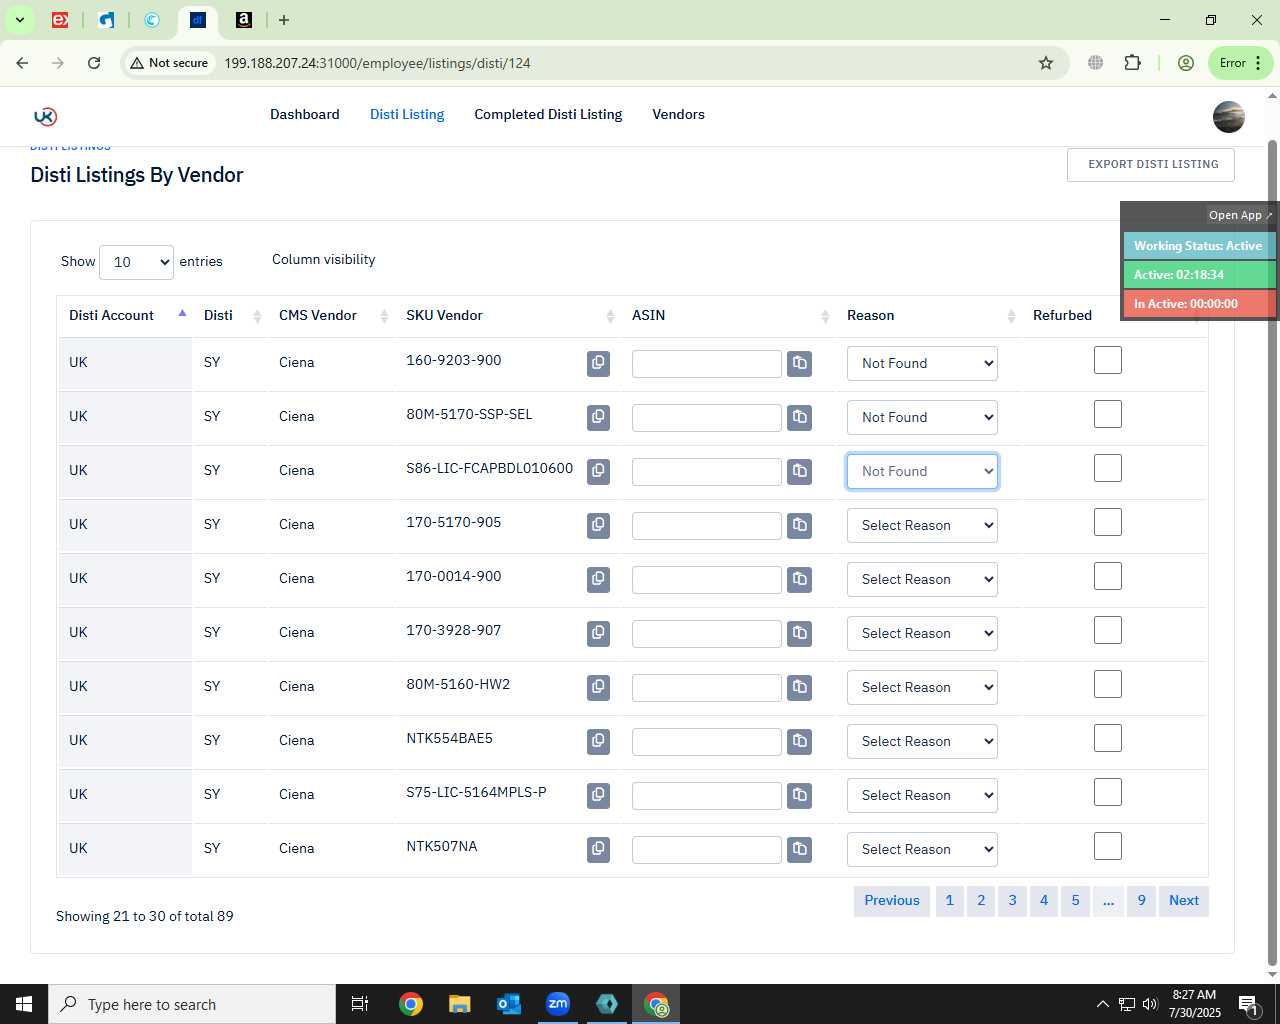Screen dimensions: 1280x1024
Task: Tick Refurbed checkbox for 80M-5170-SSP-SEL
Action: 1108,414
